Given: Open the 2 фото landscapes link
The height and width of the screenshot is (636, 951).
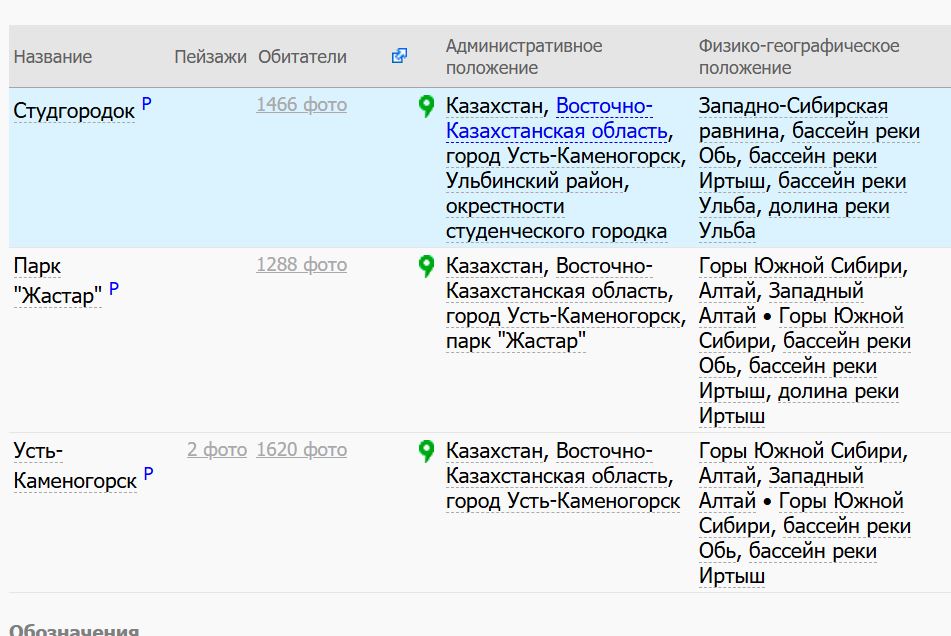Looking at the screenshot, I should [x=216, y=450].
